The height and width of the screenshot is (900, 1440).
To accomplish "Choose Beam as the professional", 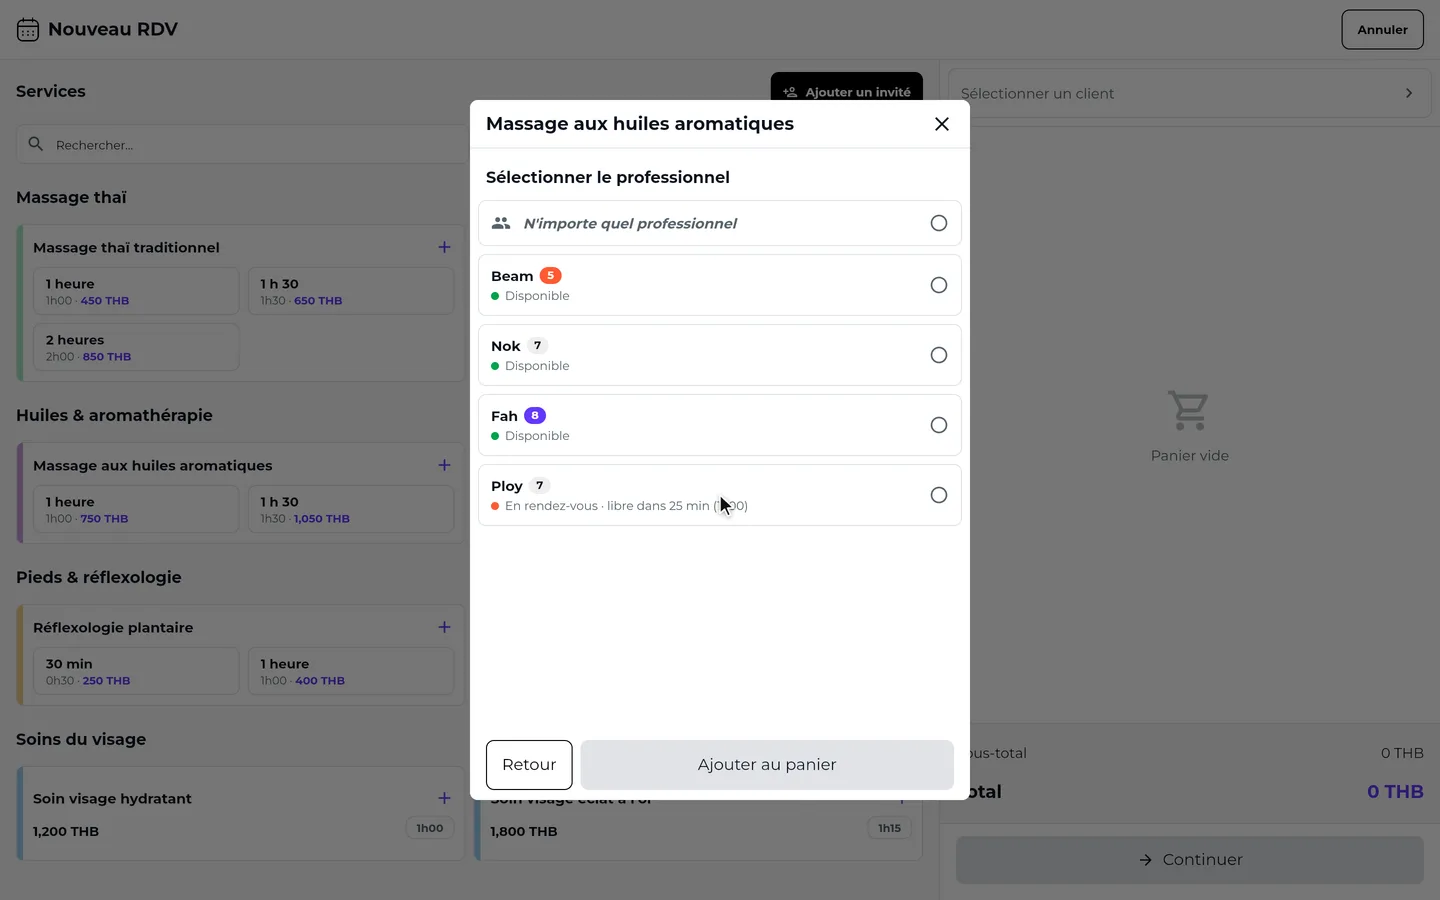I will [719, 285].
